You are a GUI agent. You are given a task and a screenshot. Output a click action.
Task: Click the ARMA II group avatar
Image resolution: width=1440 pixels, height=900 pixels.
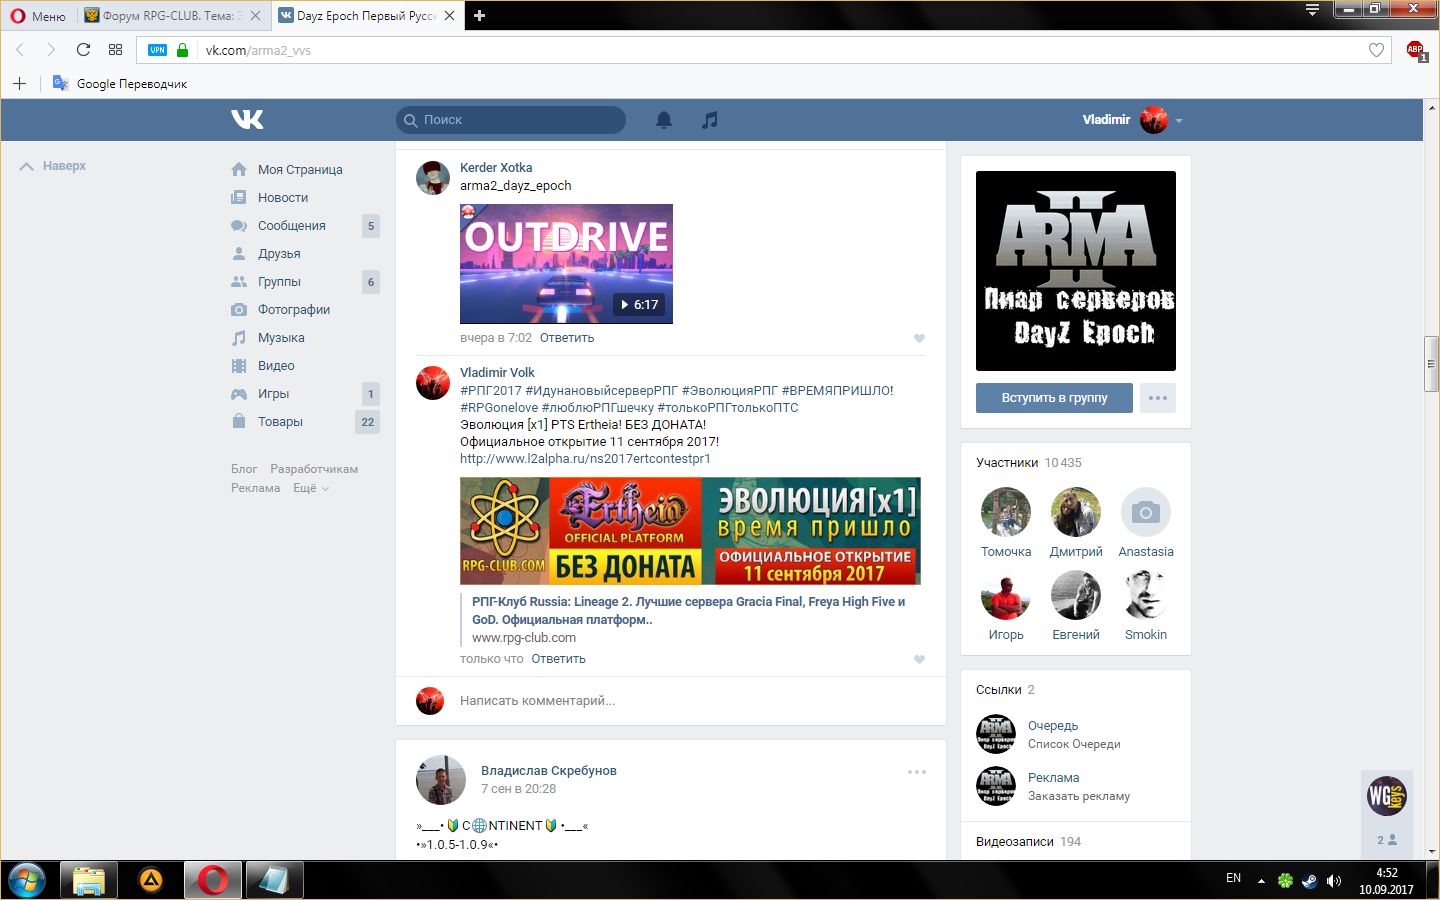click(x=1076, y=271)
